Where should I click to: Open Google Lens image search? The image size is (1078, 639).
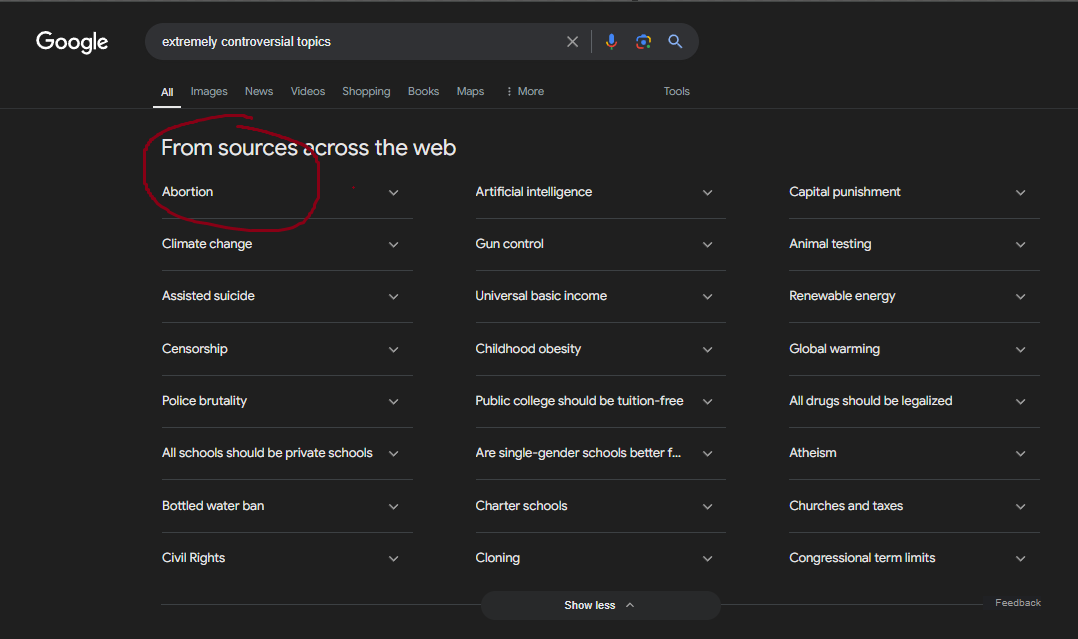click(643, 42)
